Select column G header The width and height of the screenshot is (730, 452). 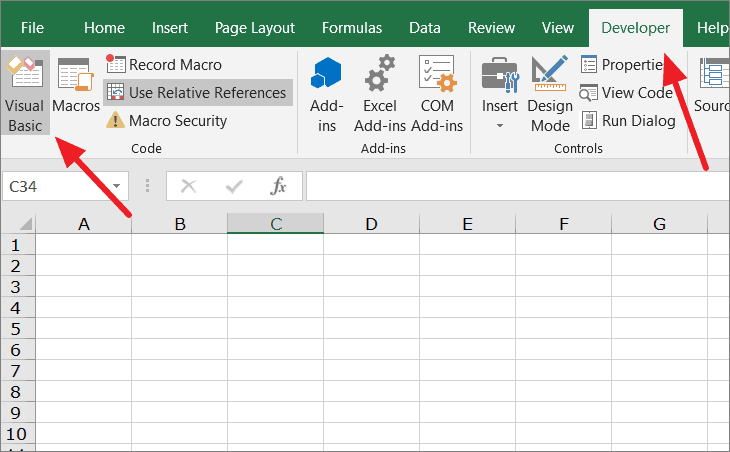click(659, 224)
